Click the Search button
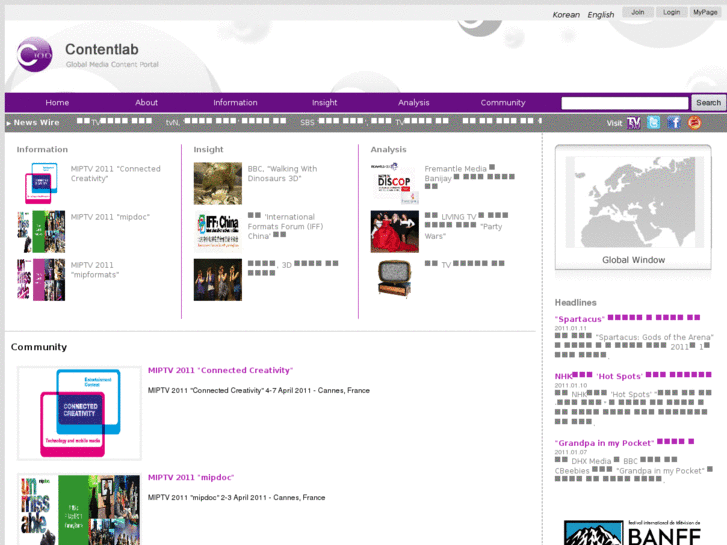 coord(708,103)
